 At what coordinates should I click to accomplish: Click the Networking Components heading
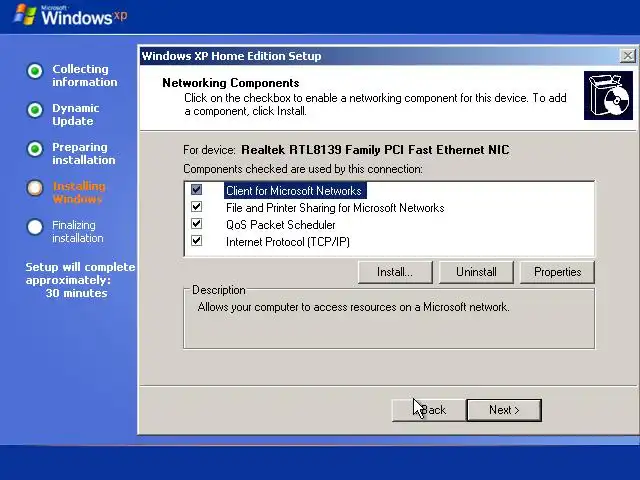click(x=231, y=83)
